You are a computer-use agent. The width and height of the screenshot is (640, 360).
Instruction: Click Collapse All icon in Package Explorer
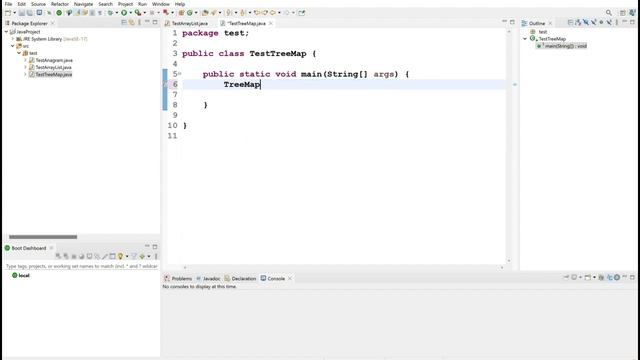pyautogui.click(x=123, y=22)
